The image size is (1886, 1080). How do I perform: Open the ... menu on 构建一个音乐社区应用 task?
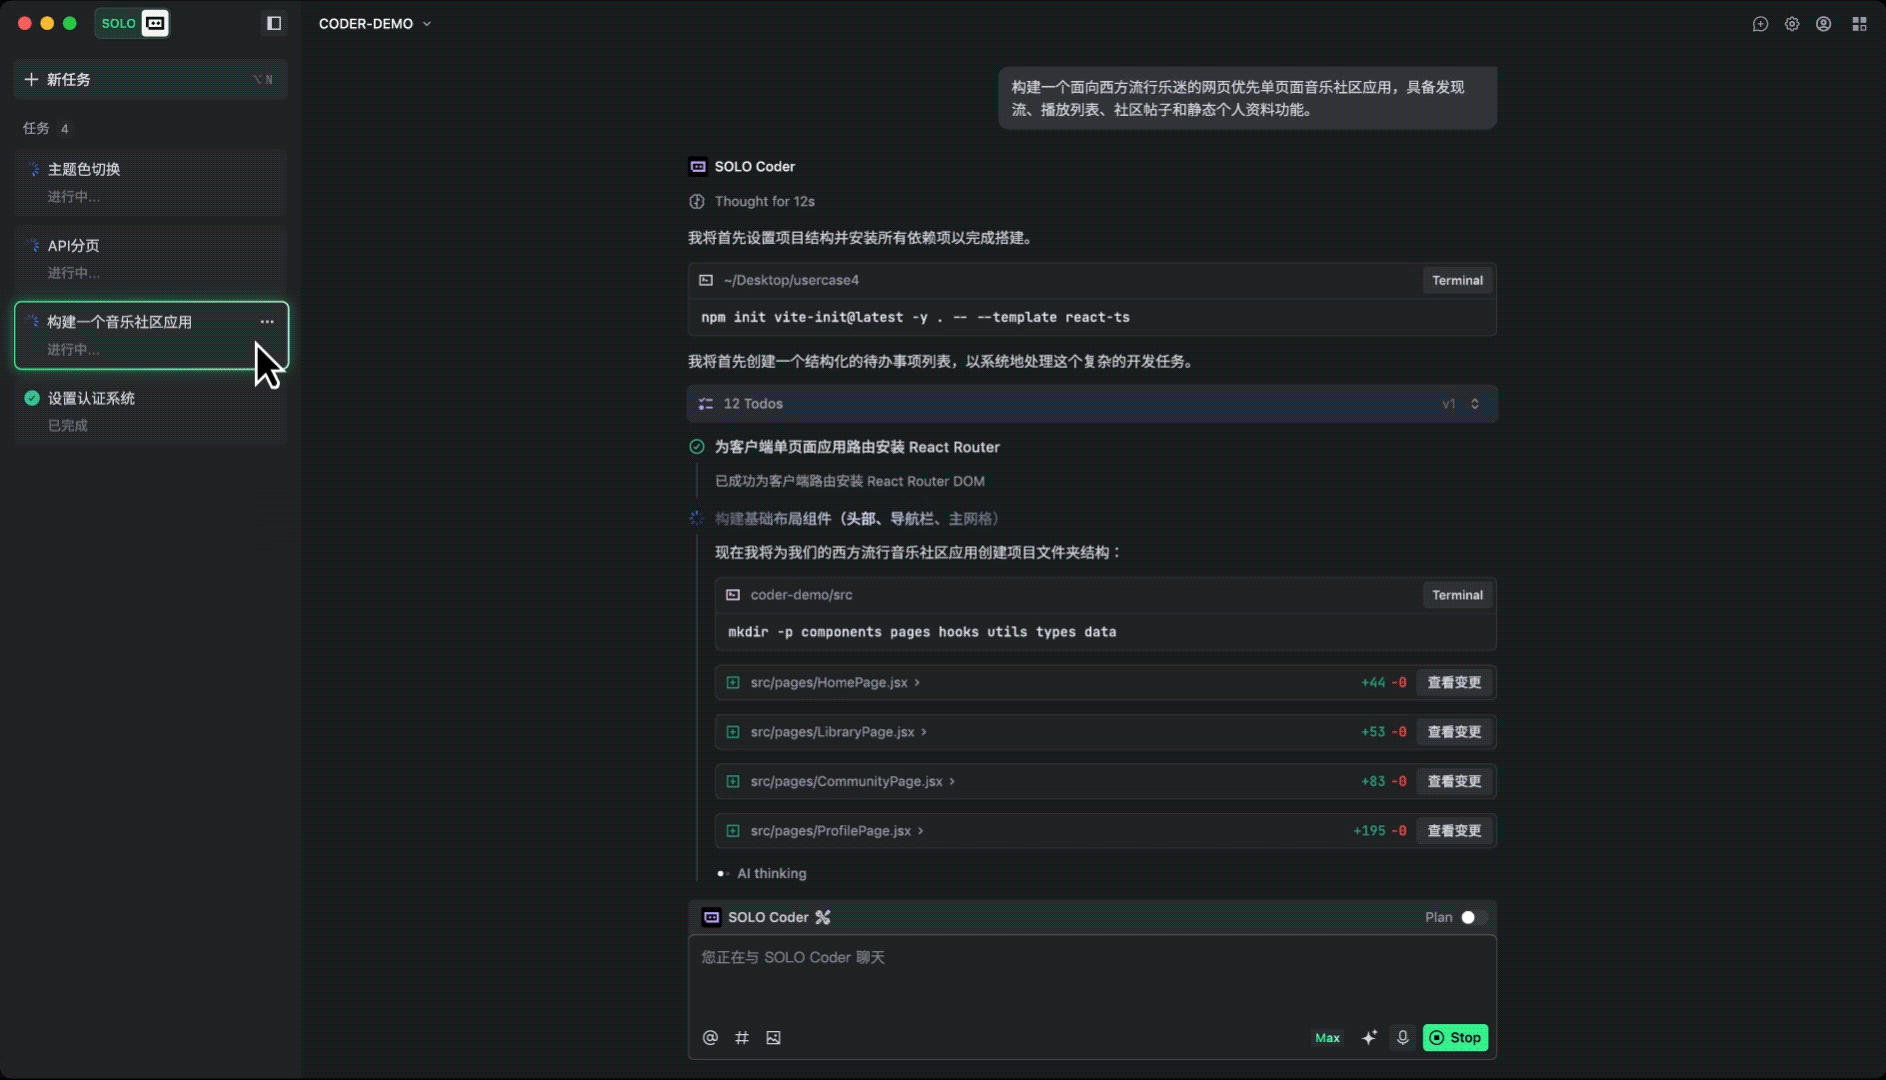tap(266, 322)
